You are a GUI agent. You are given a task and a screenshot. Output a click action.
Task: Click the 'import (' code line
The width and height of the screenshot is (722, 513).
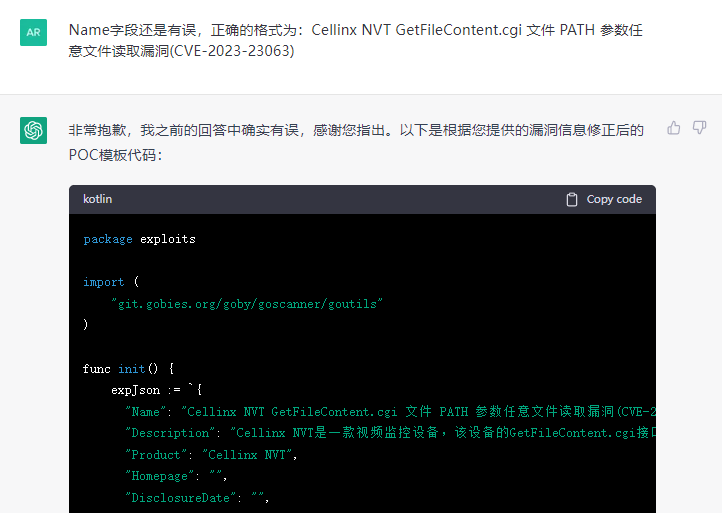tap(111, 282)
